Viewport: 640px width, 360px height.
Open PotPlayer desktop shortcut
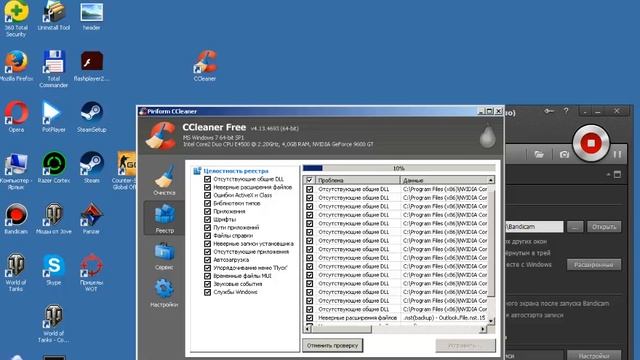pos(53,117)
